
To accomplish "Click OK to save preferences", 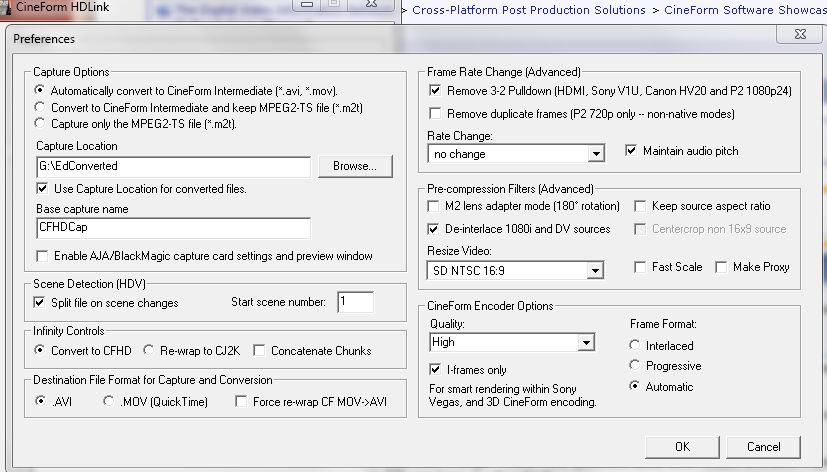I will point(682,447).
